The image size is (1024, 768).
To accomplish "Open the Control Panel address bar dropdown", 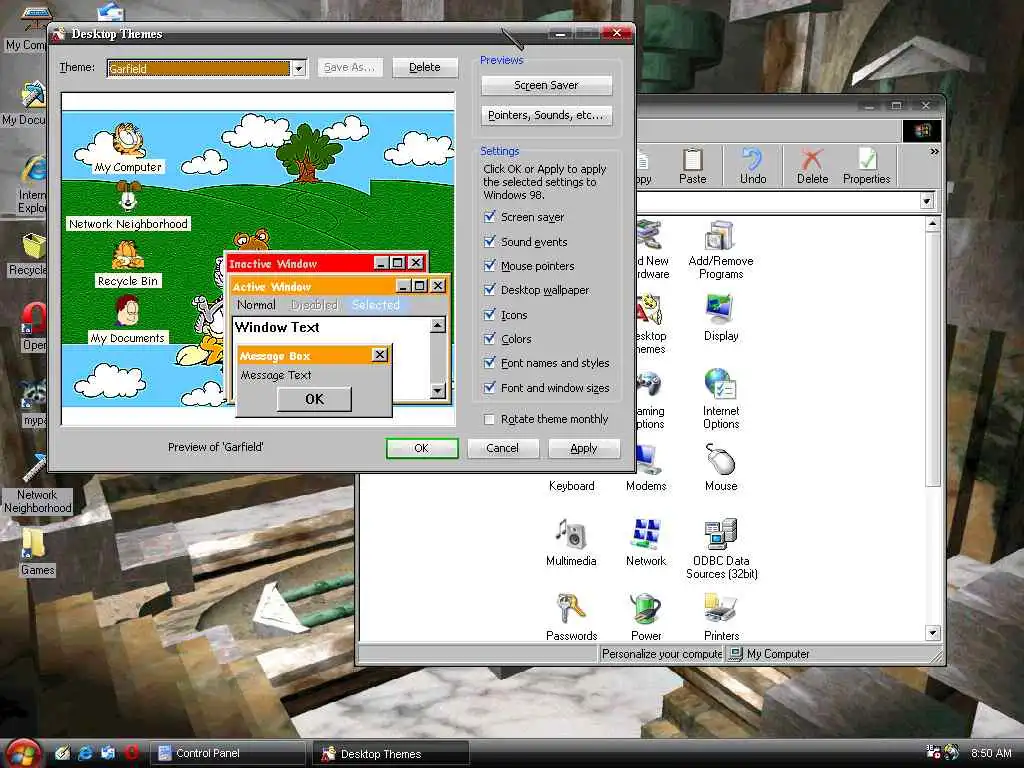I will click(x=927, y=201).
